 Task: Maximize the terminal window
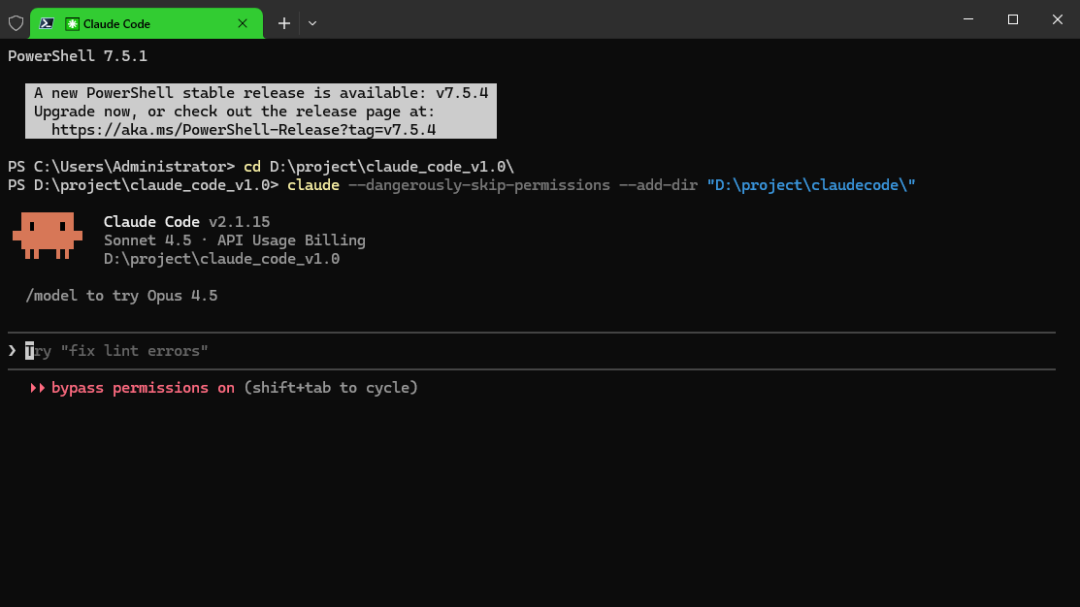coord(1012,19)
